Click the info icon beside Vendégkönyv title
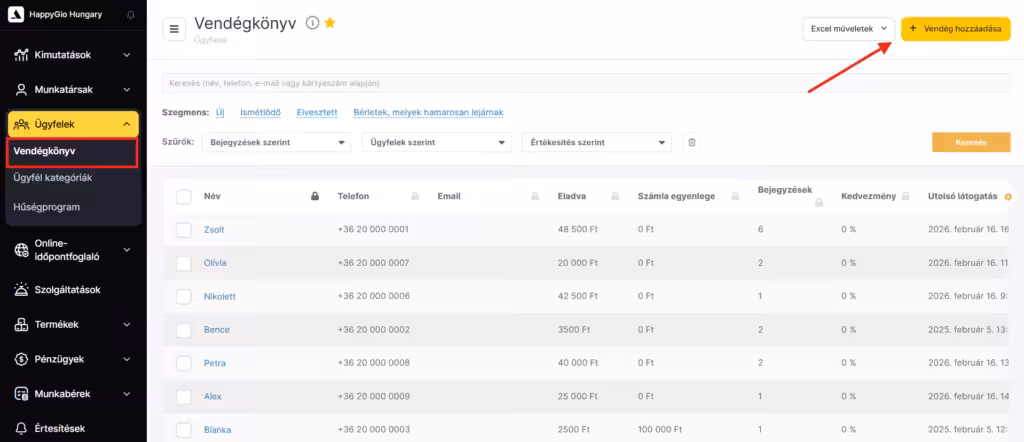The image size is (1024, 442). tap(312, 23)
